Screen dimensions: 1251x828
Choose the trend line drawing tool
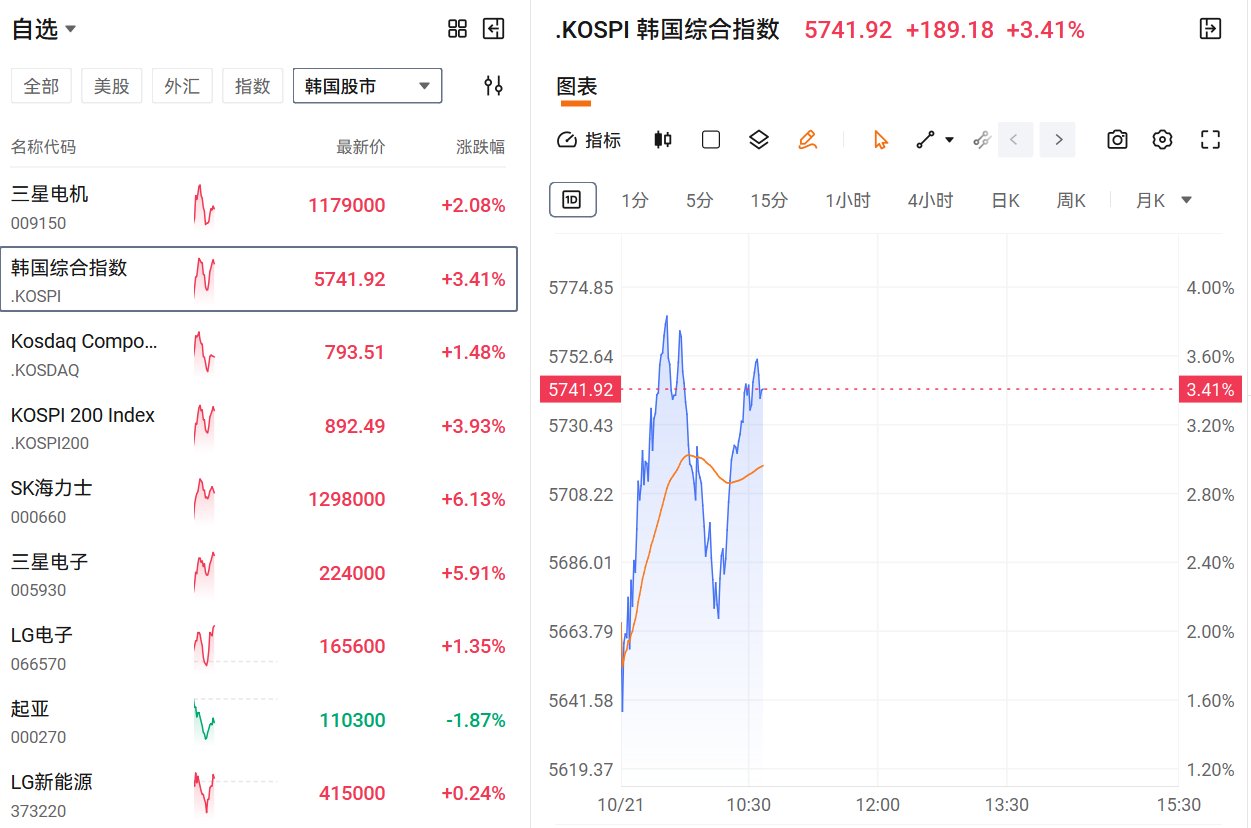click(x=925, y=140)
